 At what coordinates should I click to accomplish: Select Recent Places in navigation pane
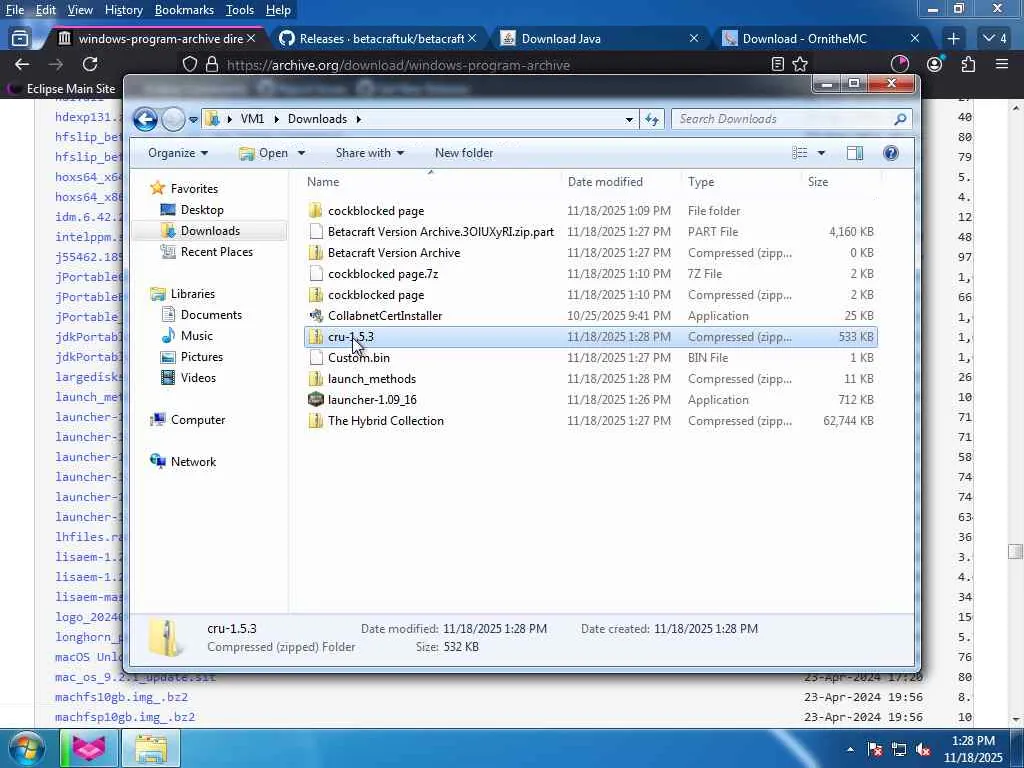pos(216,251)
